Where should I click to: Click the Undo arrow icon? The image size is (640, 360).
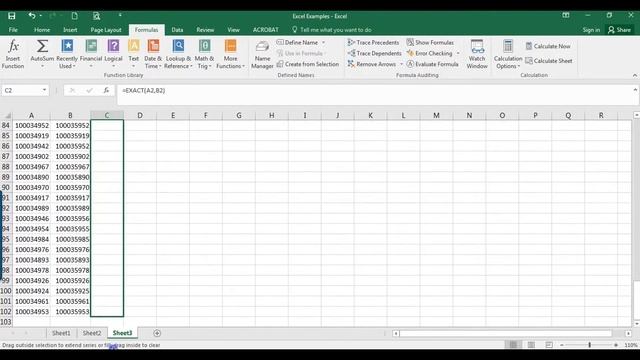[31, 16]
